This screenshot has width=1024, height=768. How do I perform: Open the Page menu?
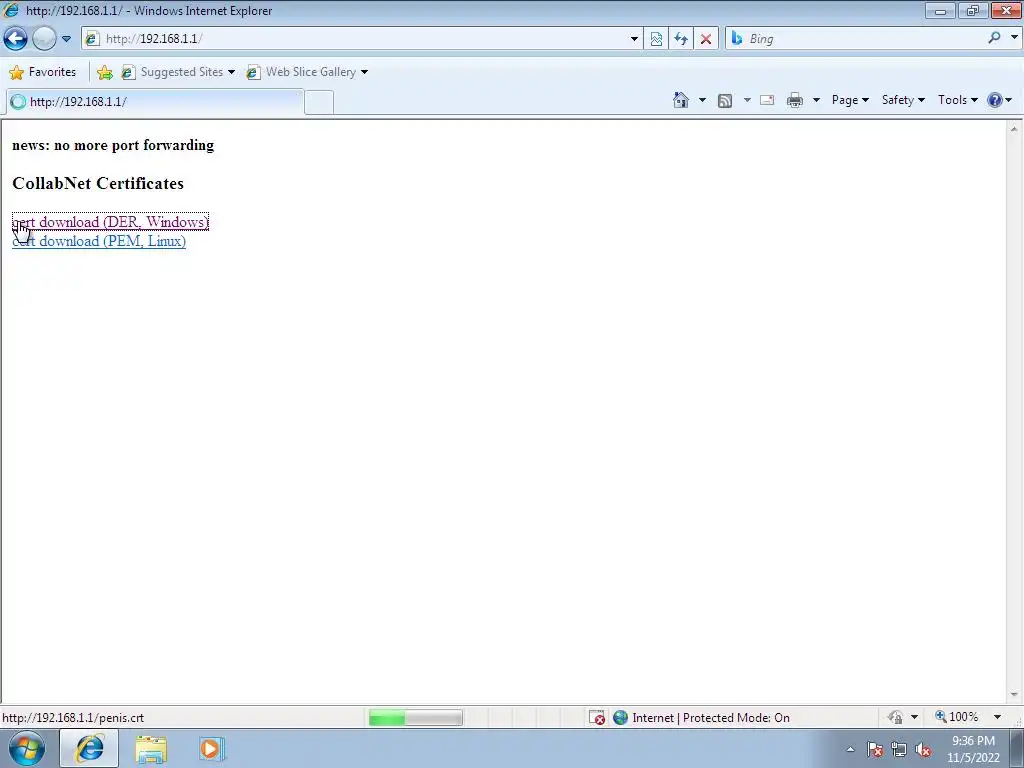tap(850, 100)
